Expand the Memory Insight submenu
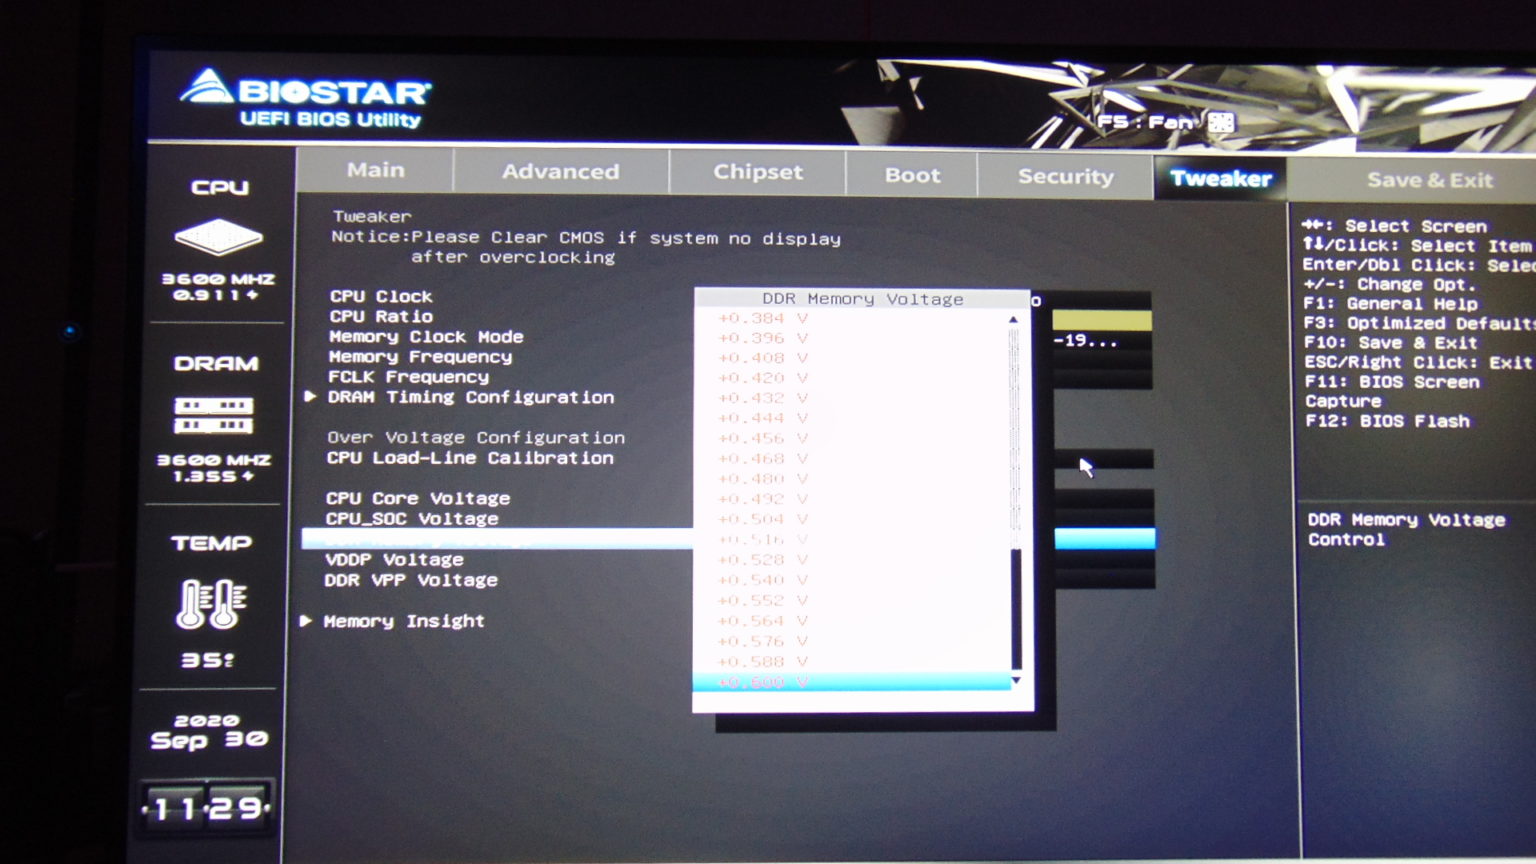The width and height of the screenshot is (1536, 864). pyautogui.click(x=403, y=621)
